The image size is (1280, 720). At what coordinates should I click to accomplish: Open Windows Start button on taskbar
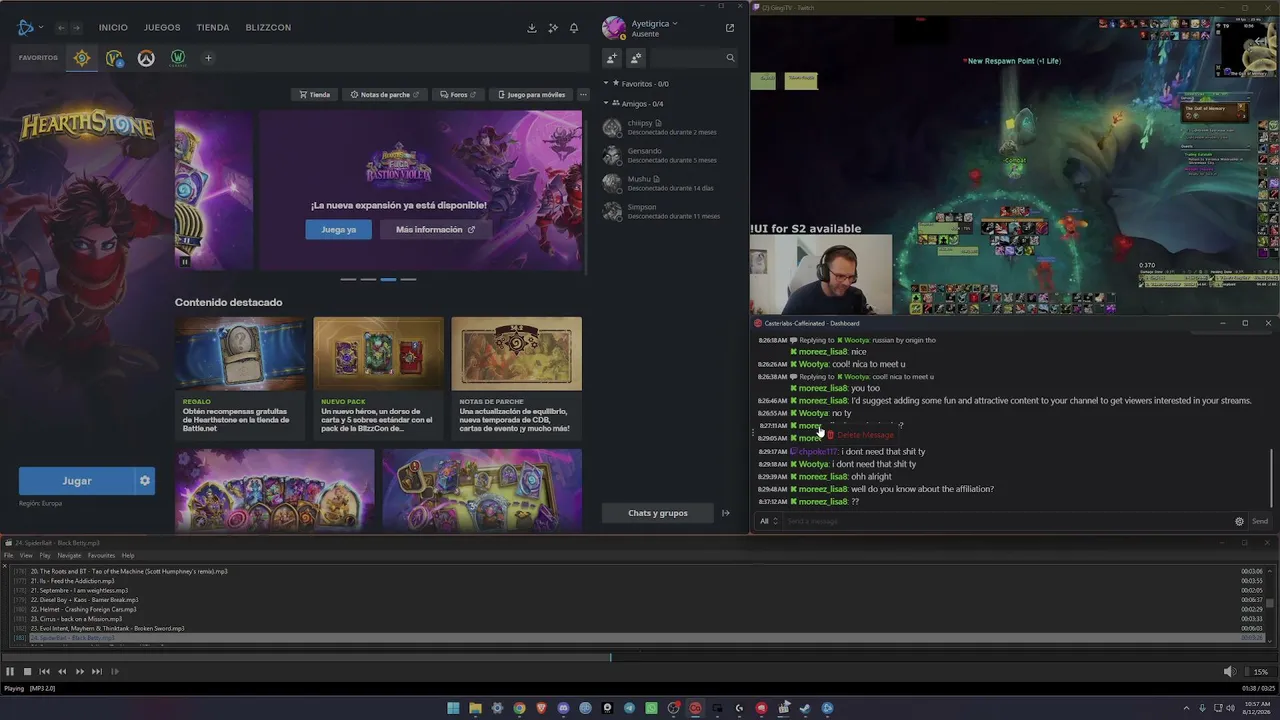pyautogui.click(x=453, y=709)
